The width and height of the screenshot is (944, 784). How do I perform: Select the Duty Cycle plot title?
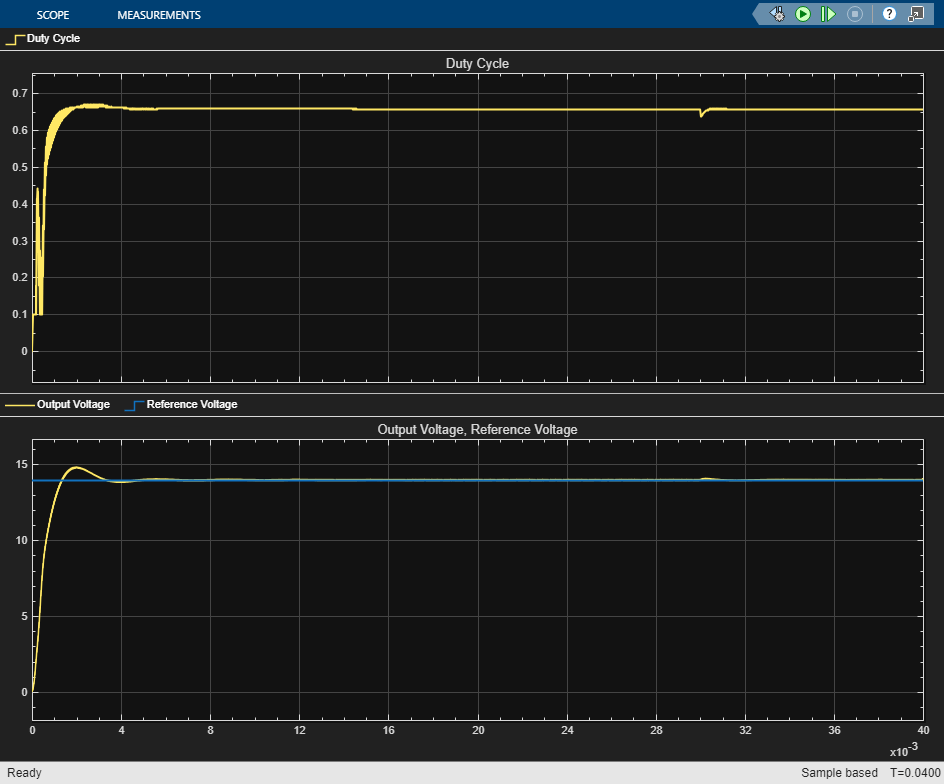(x=477, y=64)
